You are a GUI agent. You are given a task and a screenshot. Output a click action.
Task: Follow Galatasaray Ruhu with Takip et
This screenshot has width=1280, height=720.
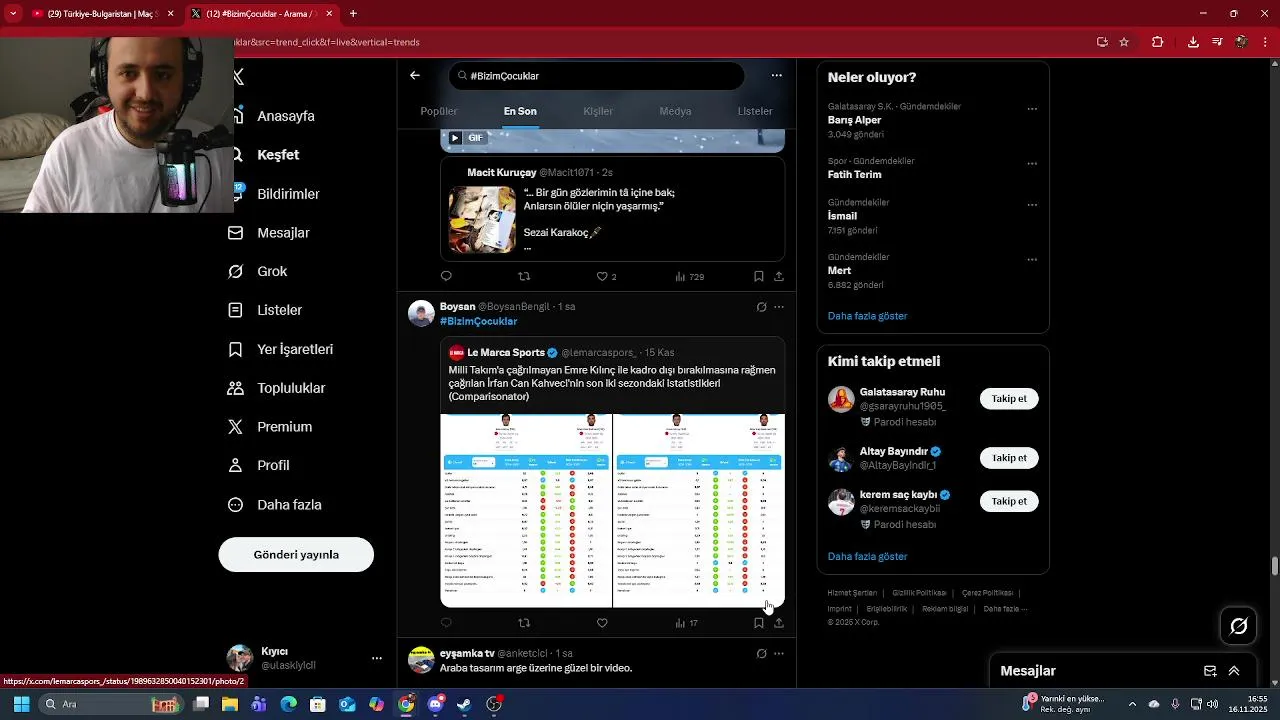coord(1009,399)
